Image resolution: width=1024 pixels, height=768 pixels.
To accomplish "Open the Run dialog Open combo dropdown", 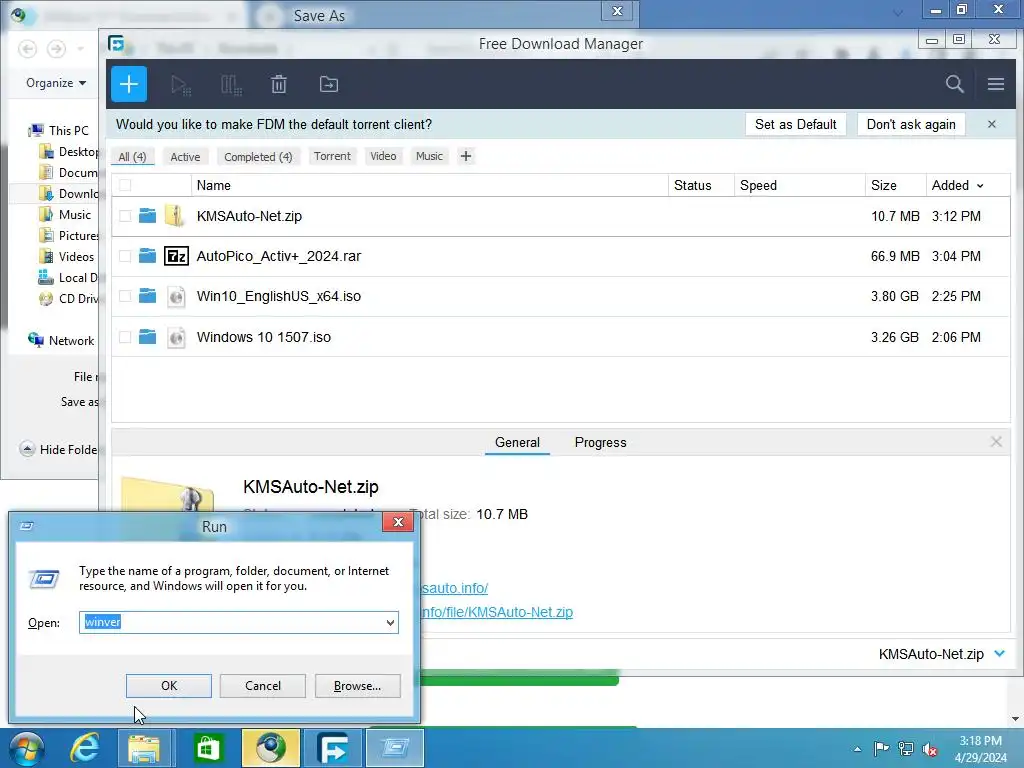I will pyautogui.click(x=390, y=622).
